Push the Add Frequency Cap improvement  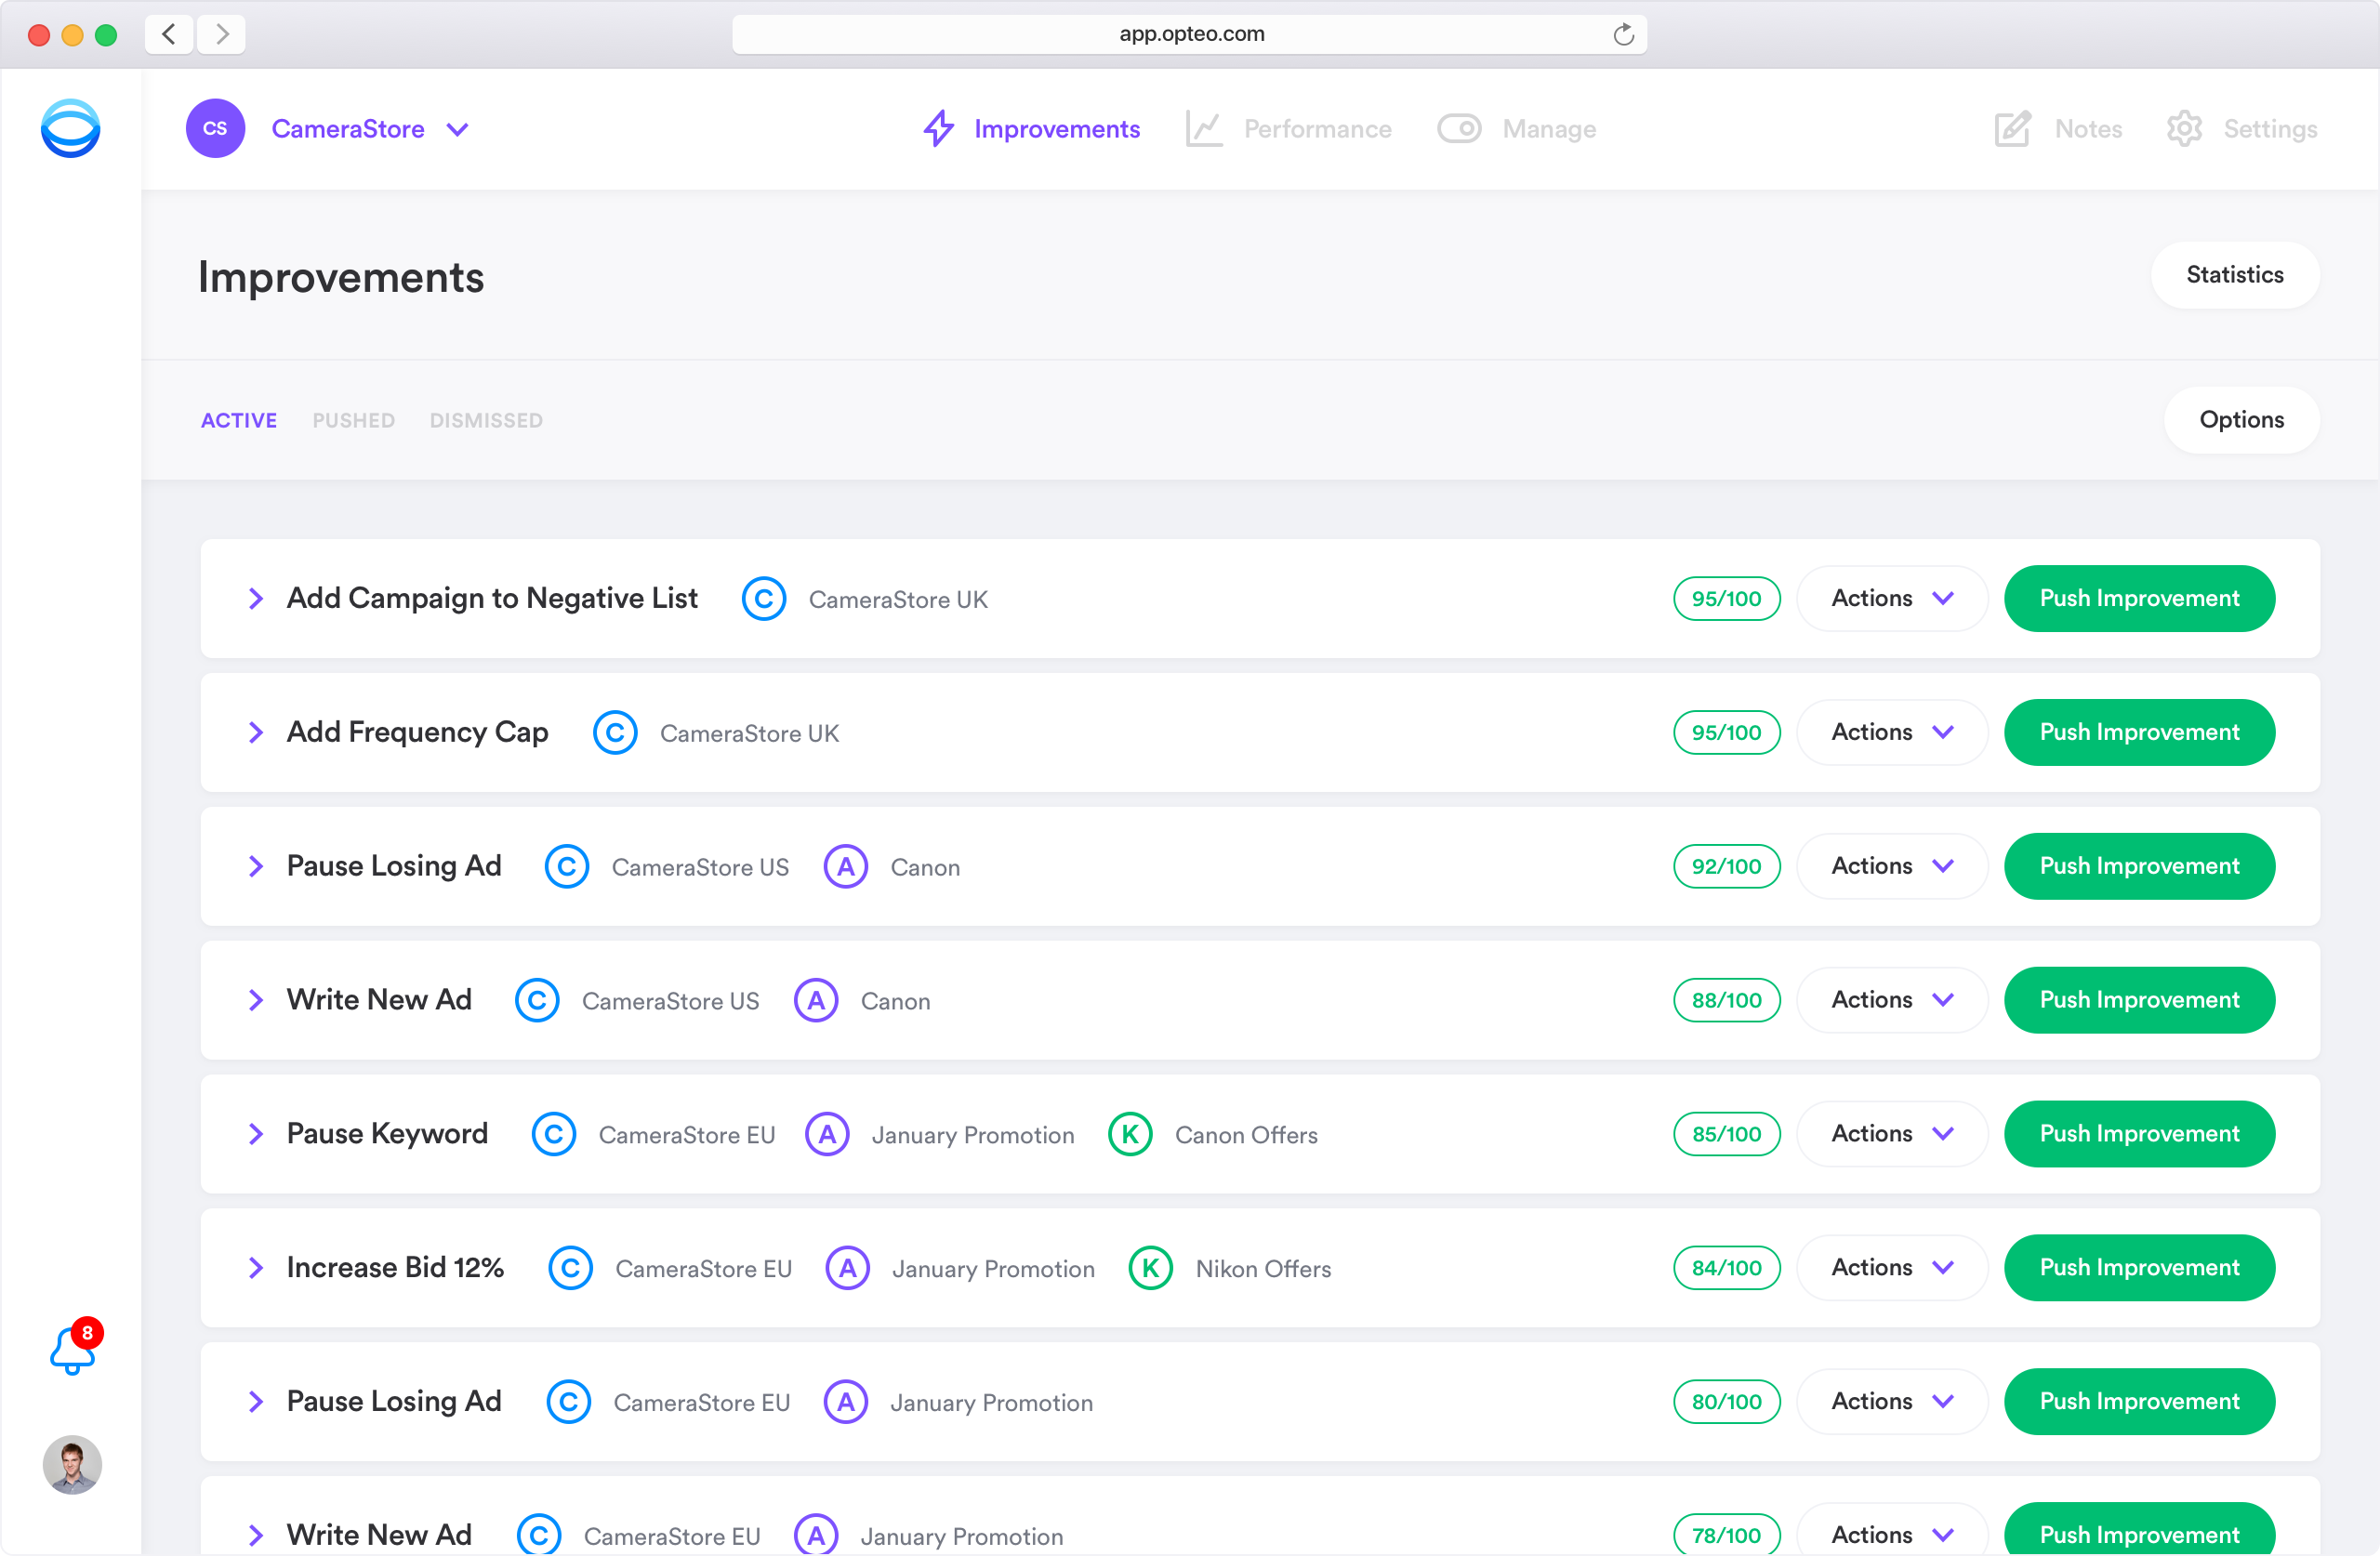2139,732
